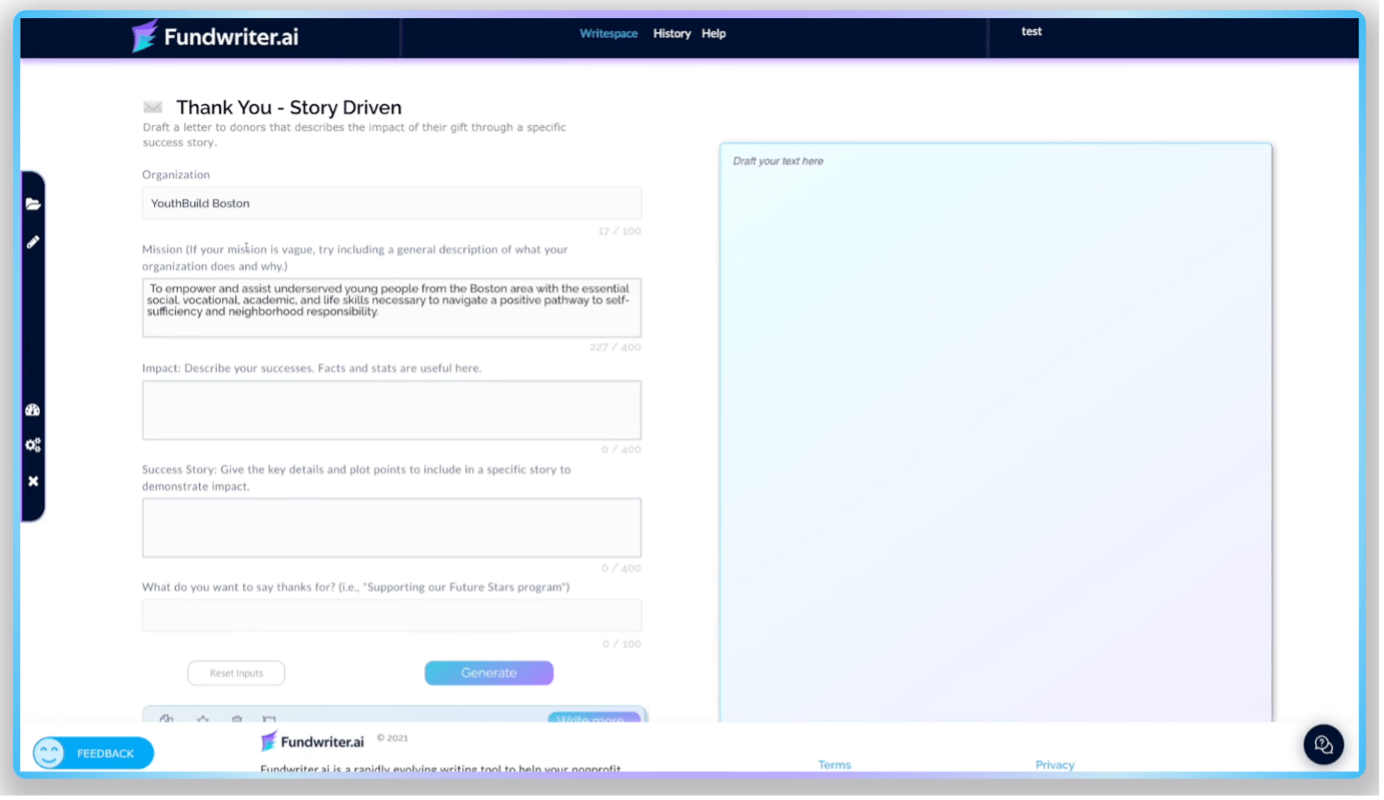Focus the say thanks for input field
The width and height of the screenshot is (1384, 800).
coord(393,617)
